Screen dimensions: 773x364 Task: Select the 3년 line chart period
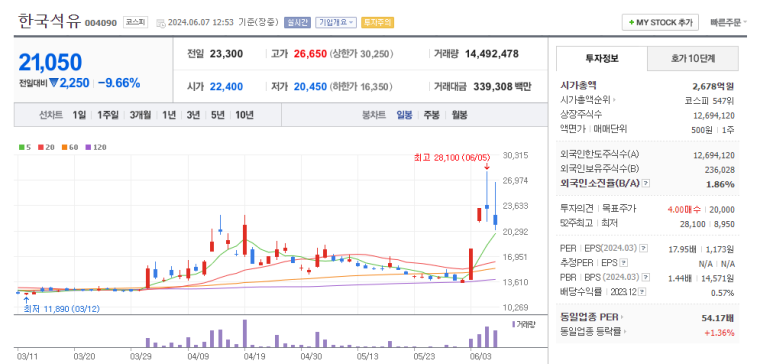point(193,115)
